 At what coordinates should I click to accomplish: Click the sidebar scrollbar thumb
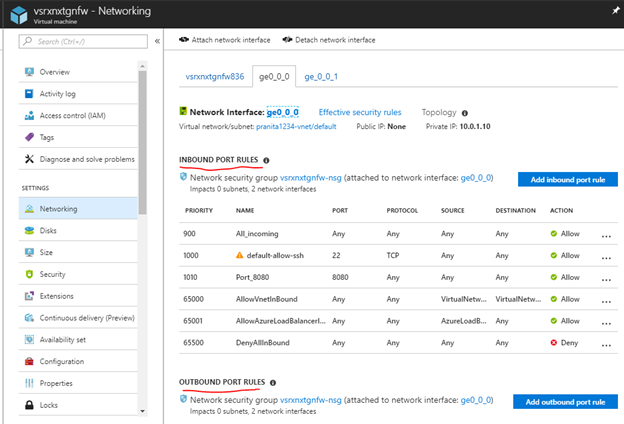142,143
